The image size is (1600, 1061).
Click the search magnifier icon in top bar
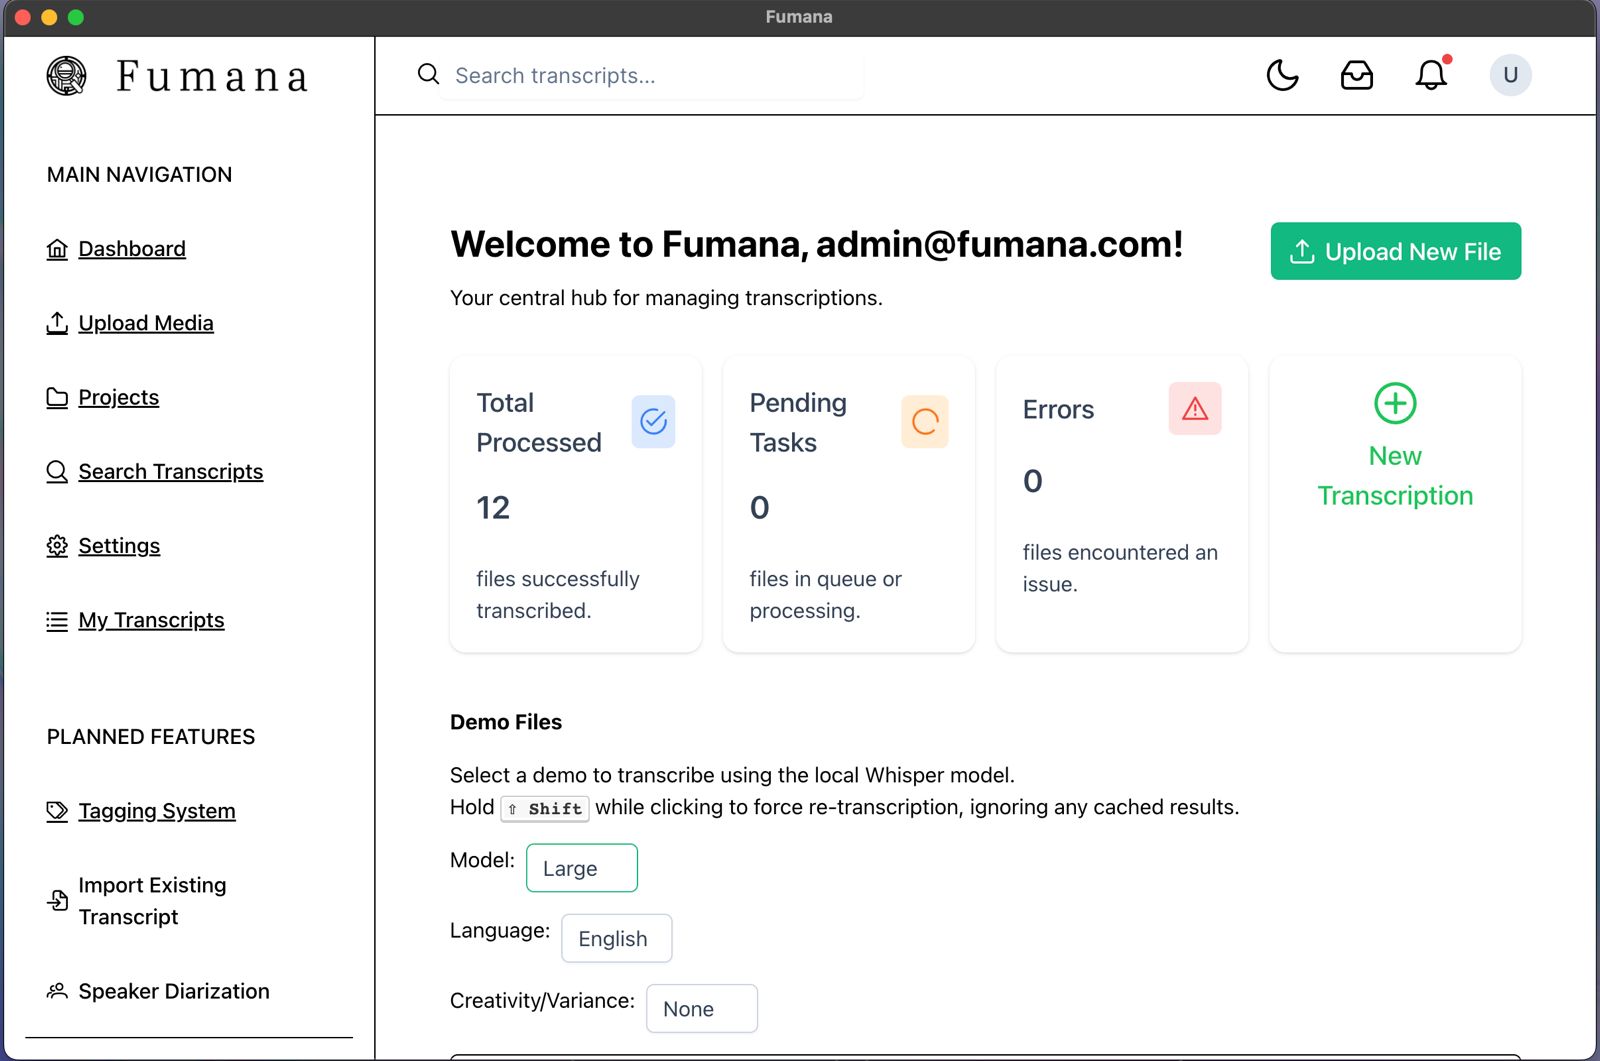[x=428, y=74]
